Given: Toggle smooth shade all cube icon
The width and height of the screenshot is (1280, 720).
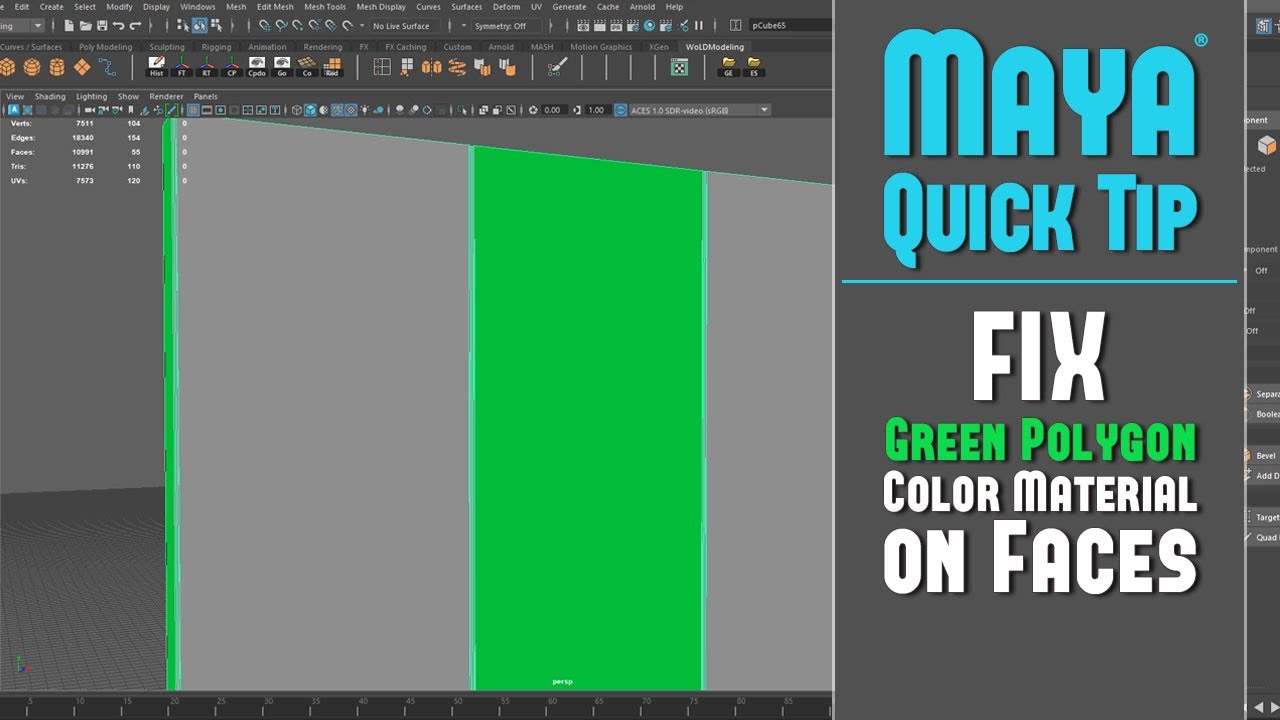Looking at the screenshot, I should pyautogui.click(x=310, y=110).
